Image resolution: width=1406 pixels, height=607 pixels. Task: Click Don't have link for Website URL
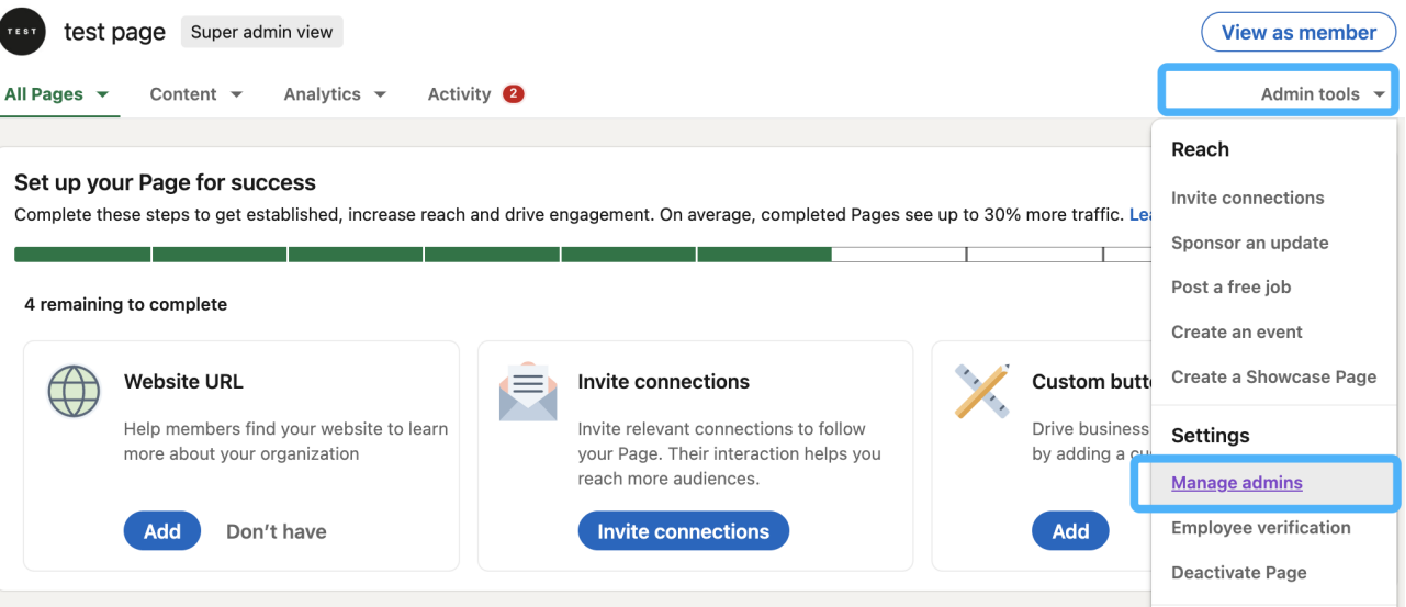click(276, 531)
